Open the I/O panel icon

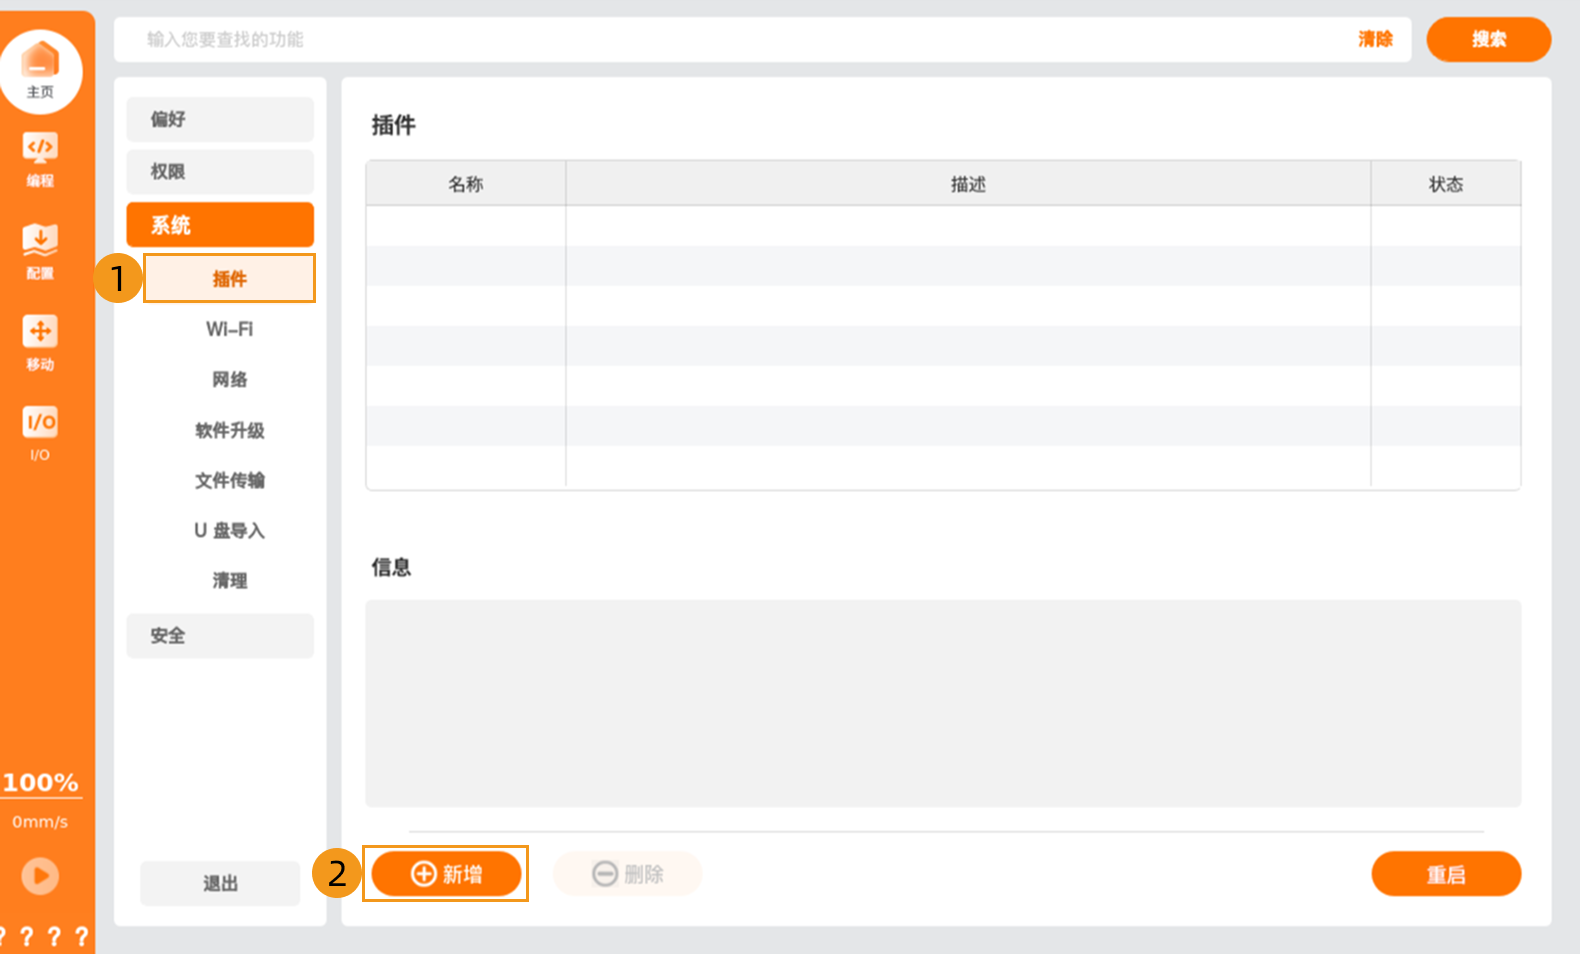coord(40,433)
